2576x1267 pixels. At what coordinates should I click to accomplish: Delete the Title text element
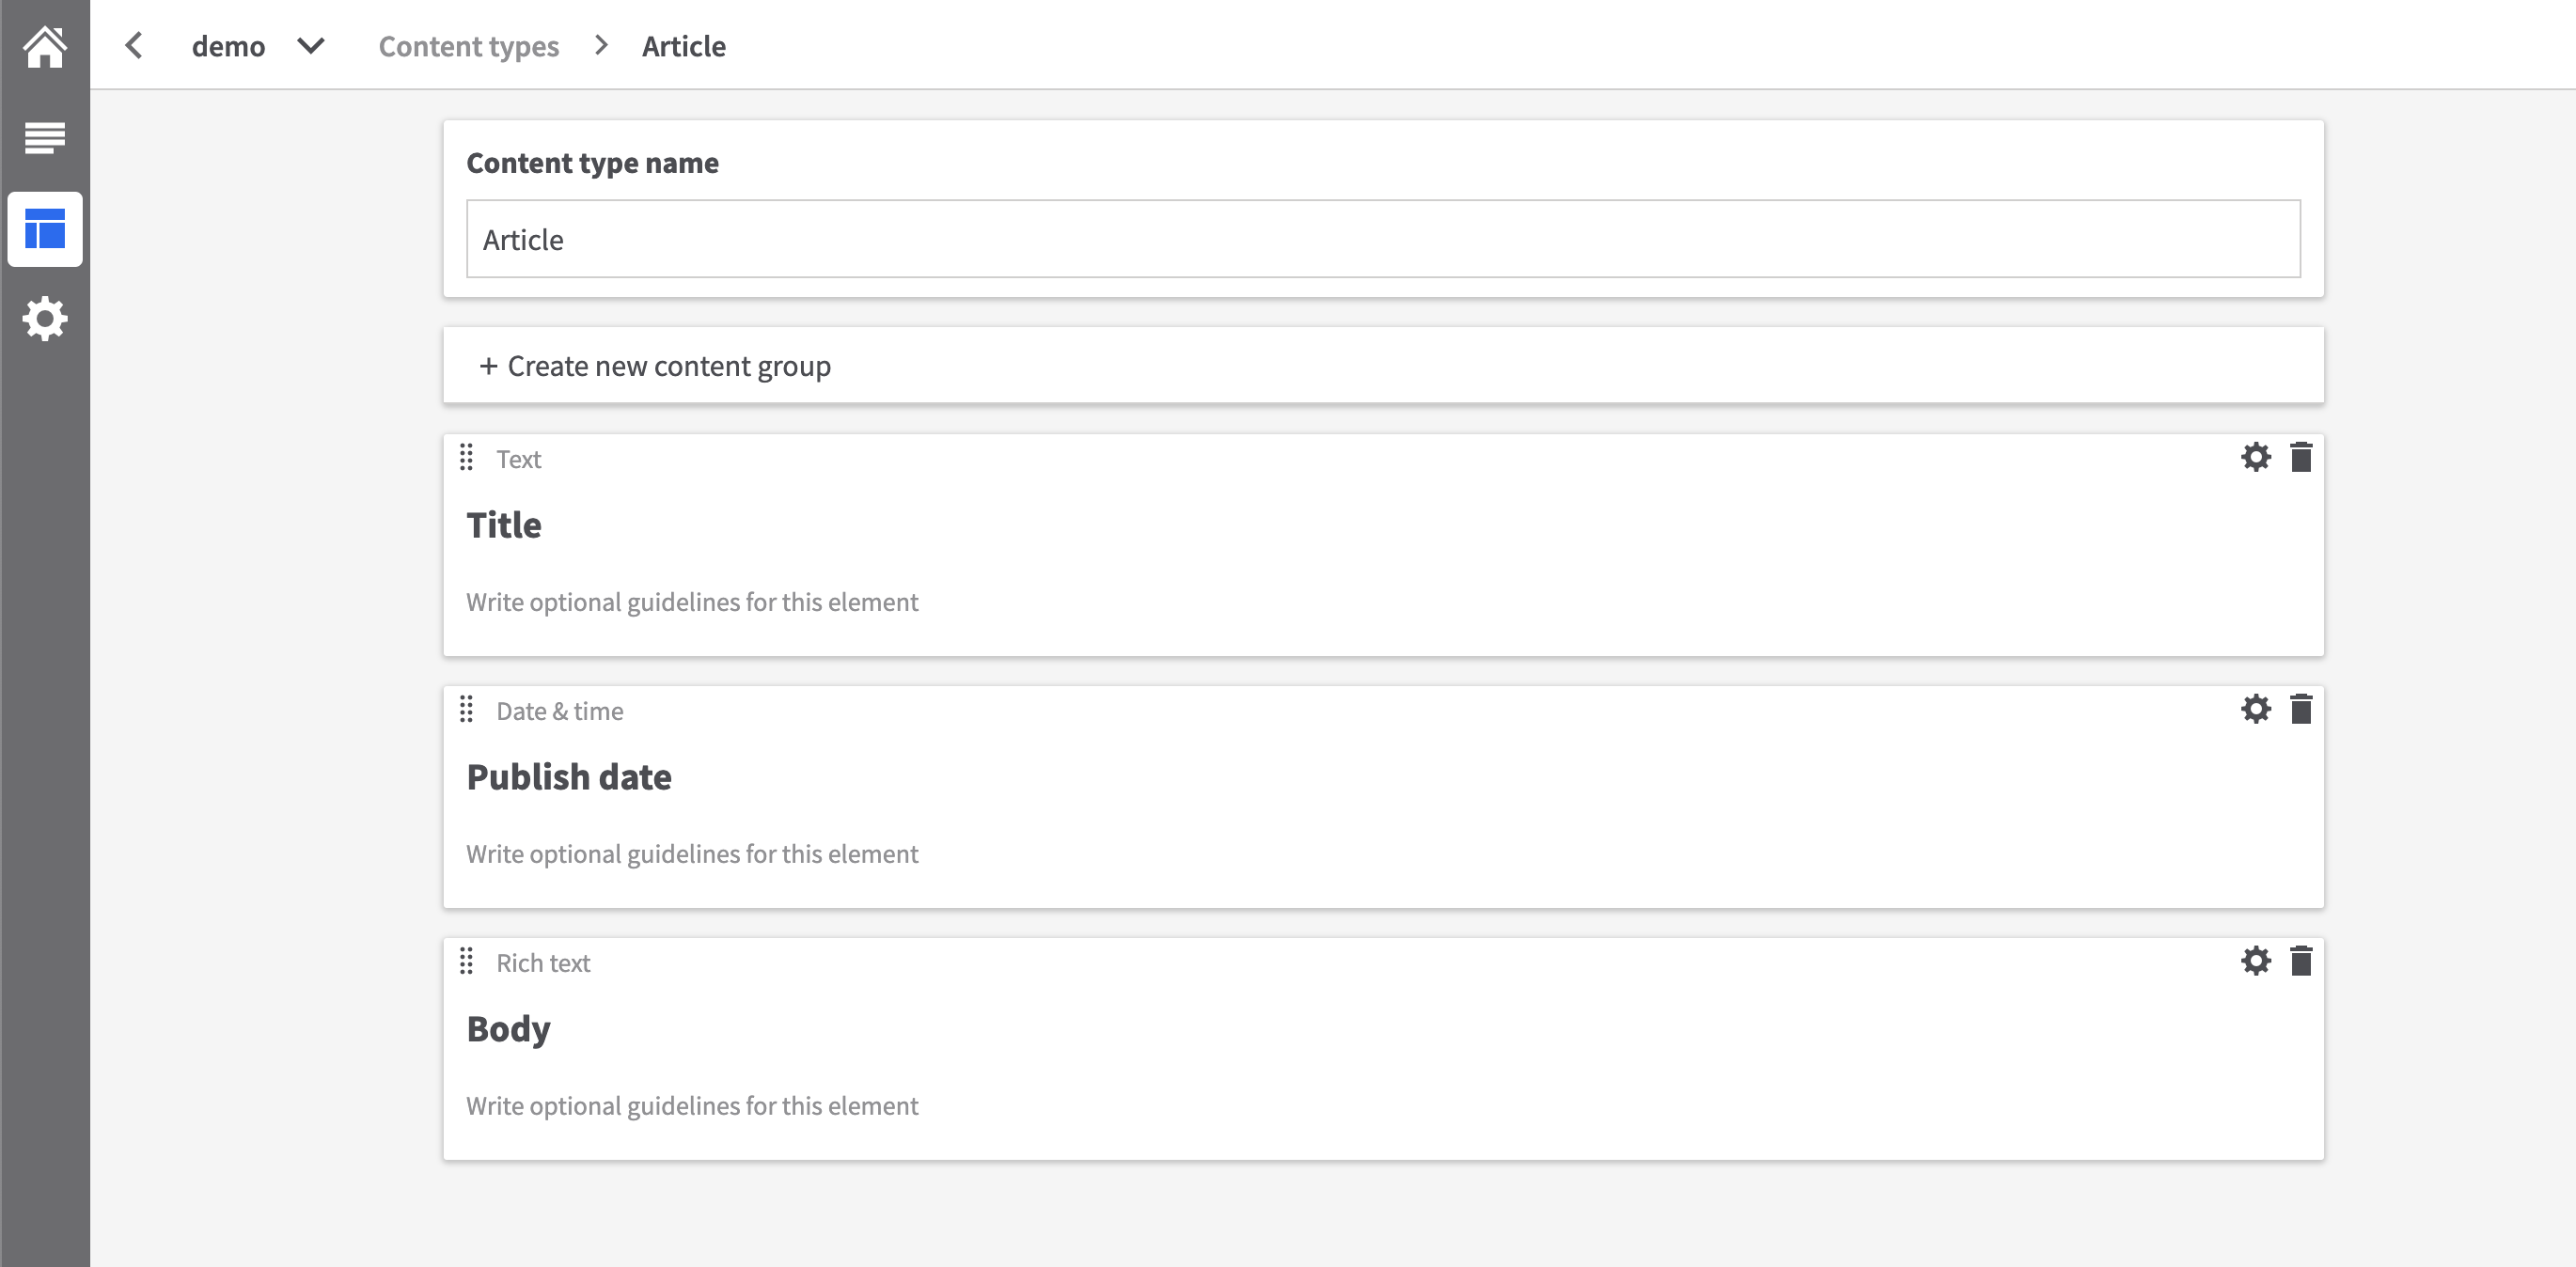[x=2302, y=457]
